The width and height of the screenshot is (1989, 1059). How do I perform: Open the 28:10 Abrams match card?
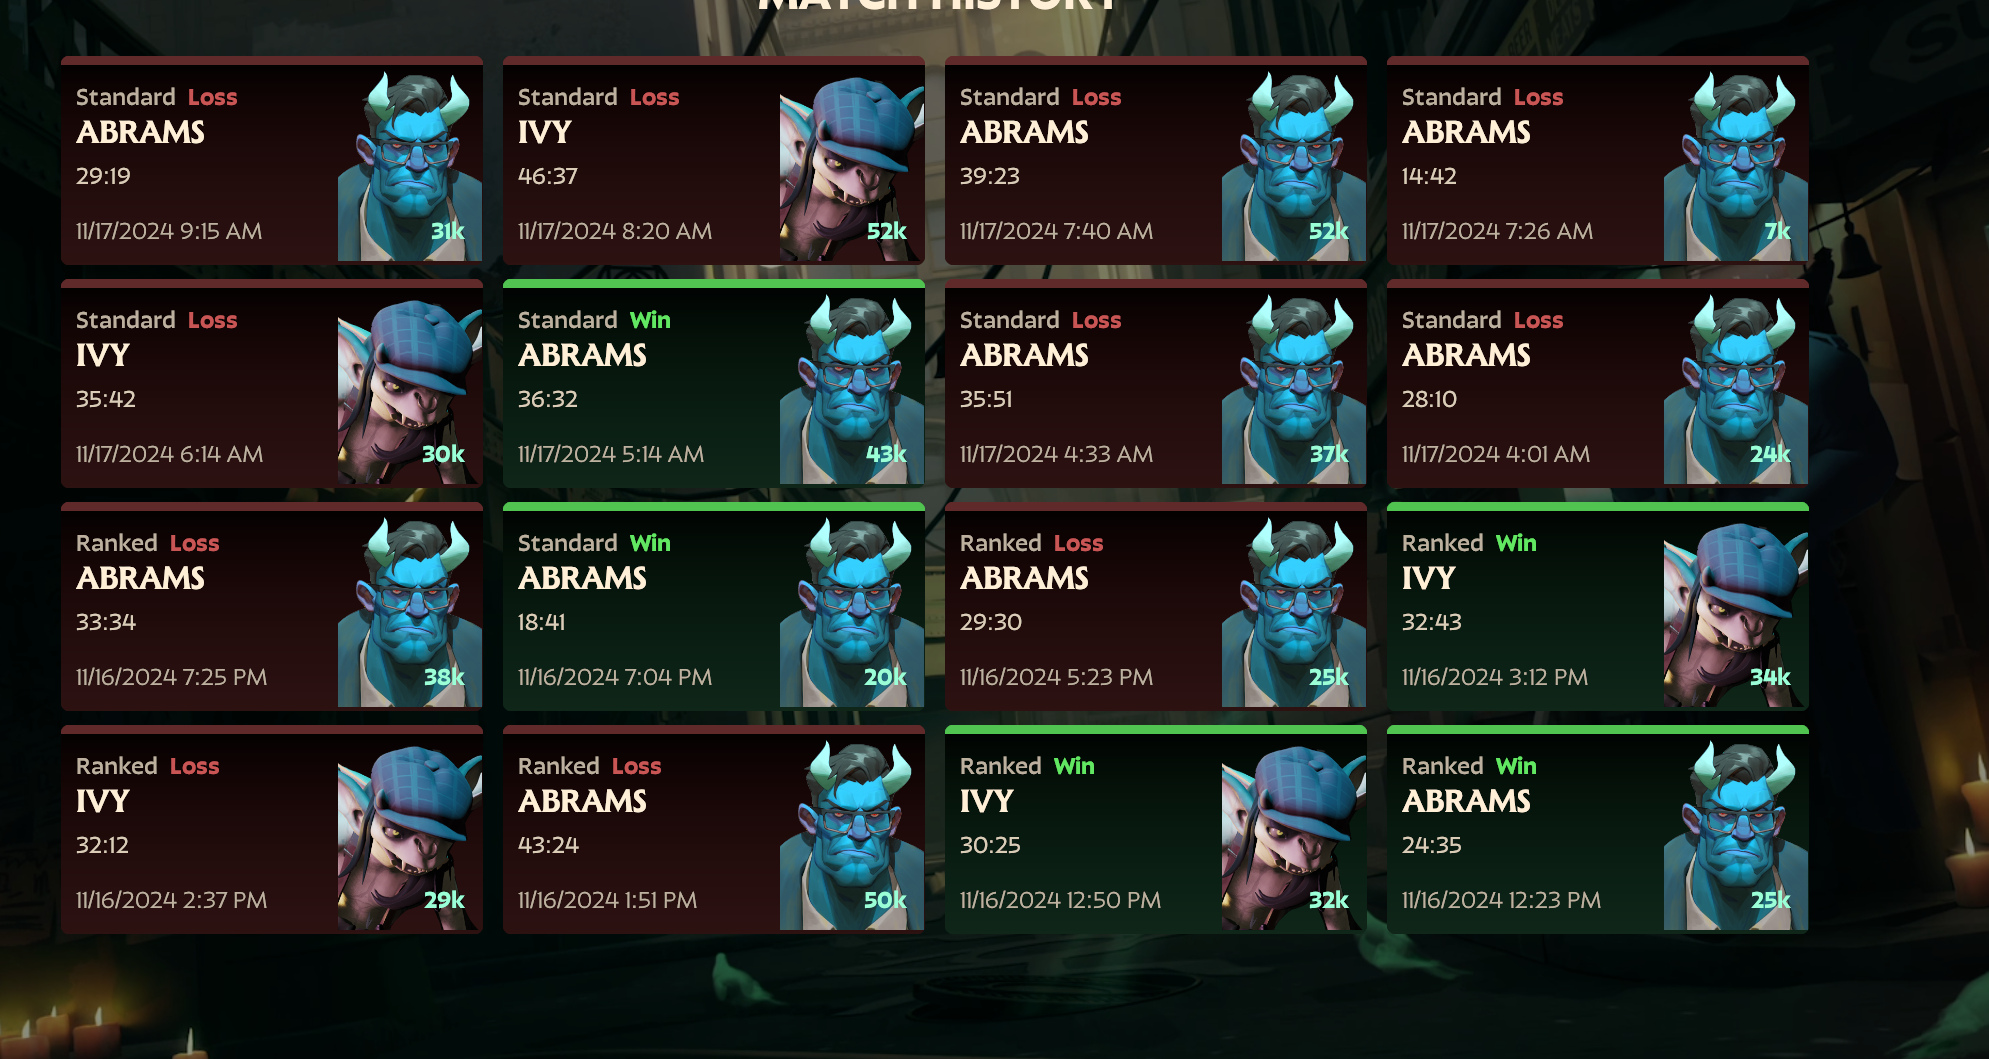(x=1598, y=384)
